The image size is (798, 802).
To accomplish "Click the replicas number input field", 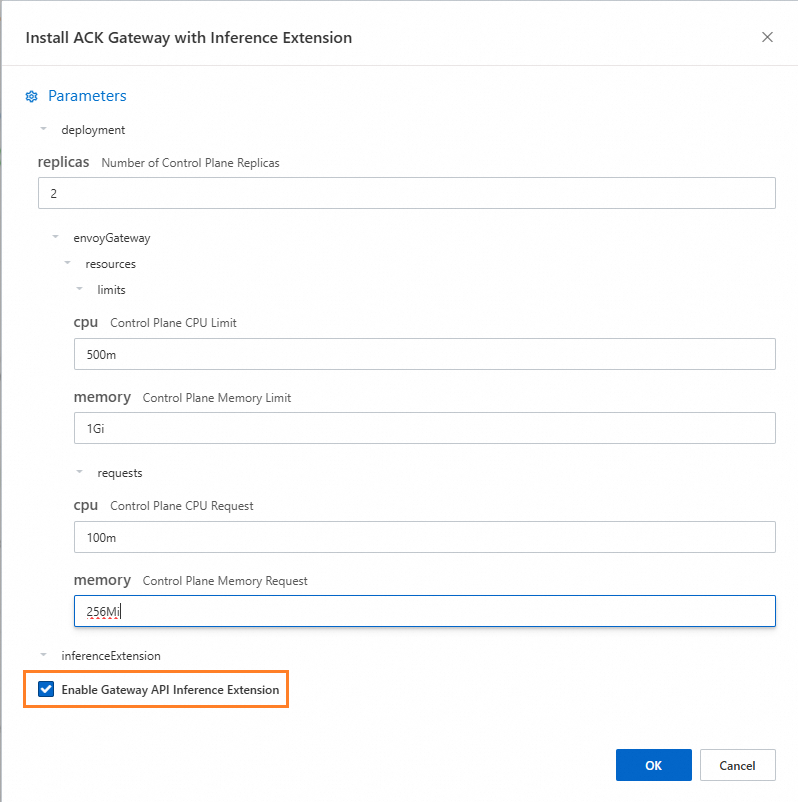I will tap(406, 193).
